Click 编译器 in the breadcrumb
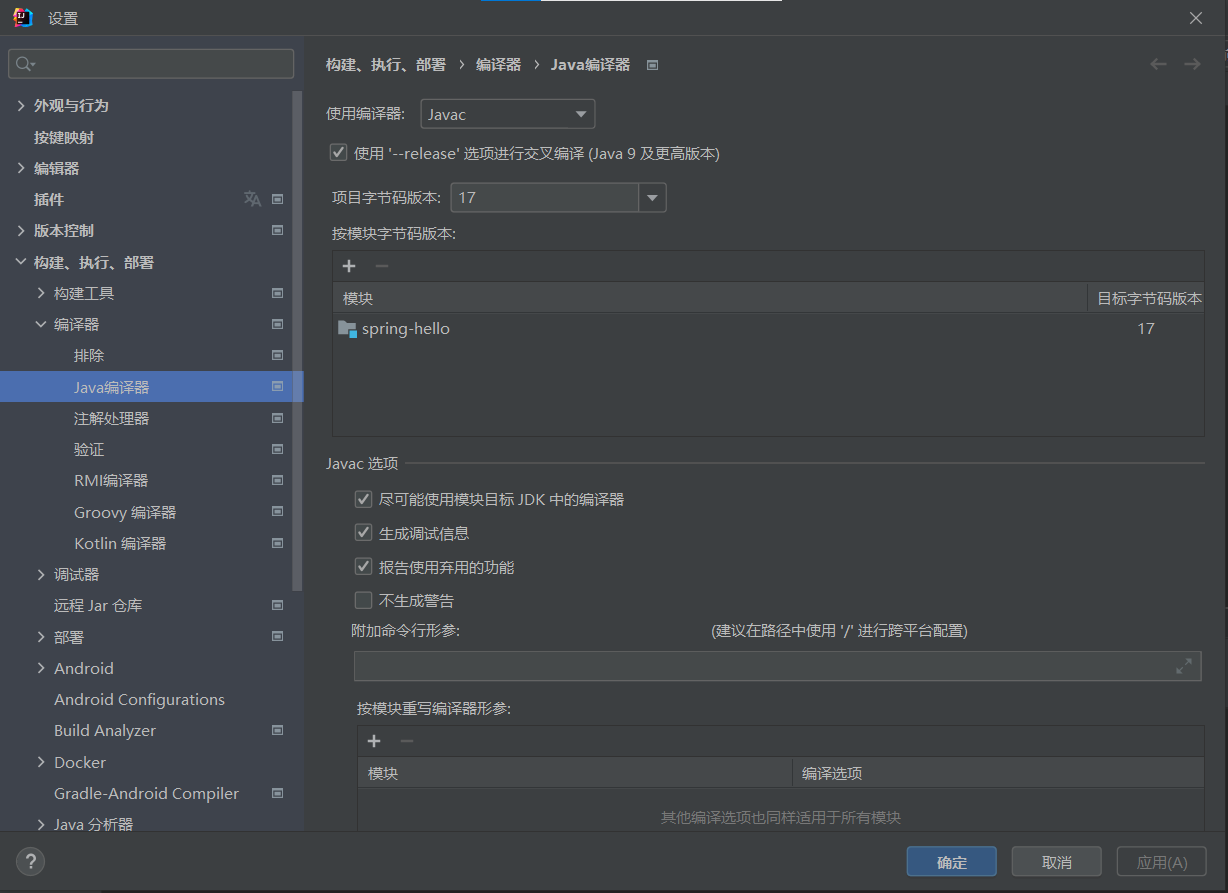 [x=498, y=64]
